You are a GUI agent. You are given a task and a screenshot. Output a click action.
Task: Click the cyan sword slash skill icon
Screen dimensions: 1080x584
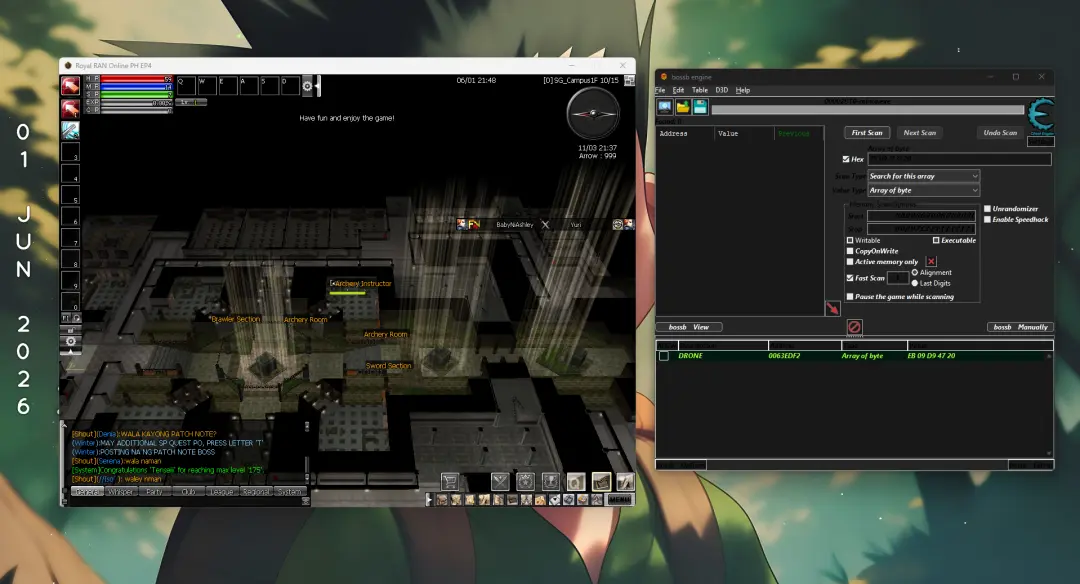(70, 129)
